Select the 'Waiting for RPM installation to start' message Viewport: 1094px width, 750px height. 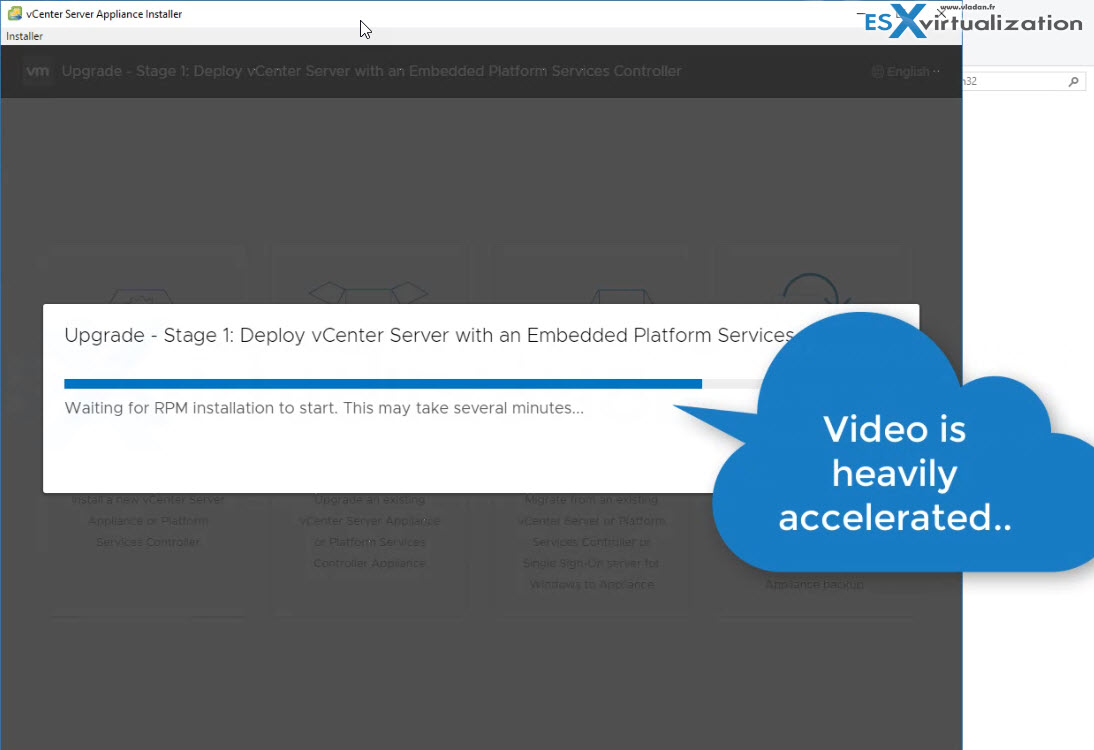324,408
